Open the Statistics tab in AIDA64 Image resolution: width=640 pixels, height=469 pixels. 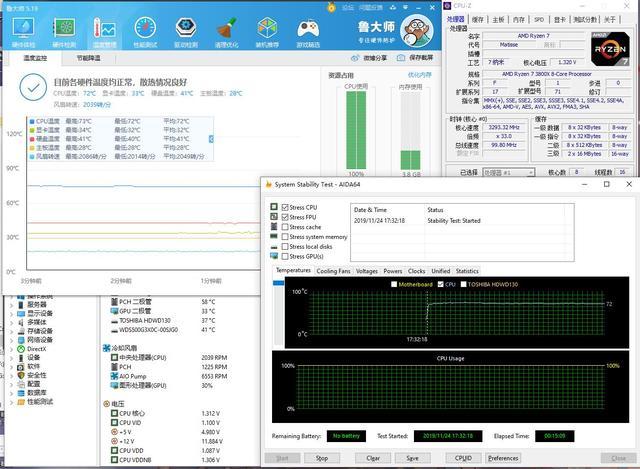point(467,271)
